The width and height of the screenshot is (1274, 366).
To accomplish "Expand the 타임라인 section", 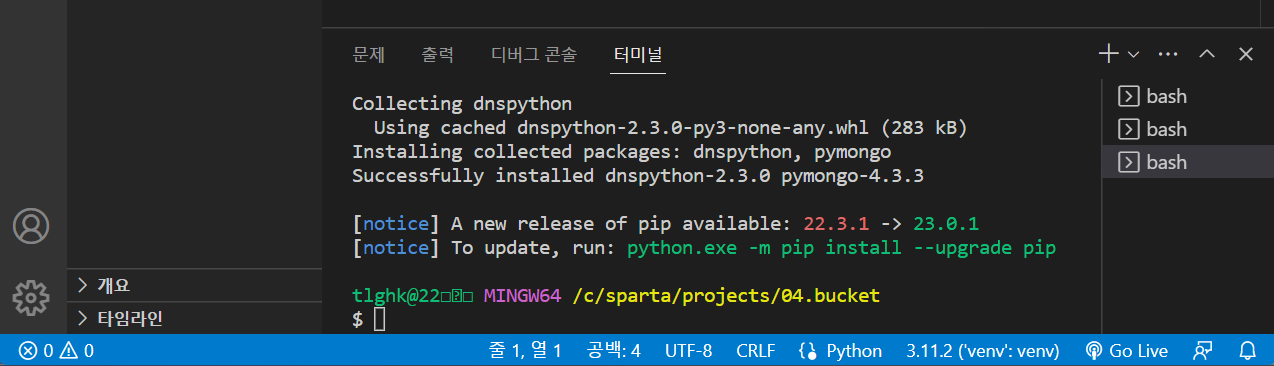I will coord(194,319).
